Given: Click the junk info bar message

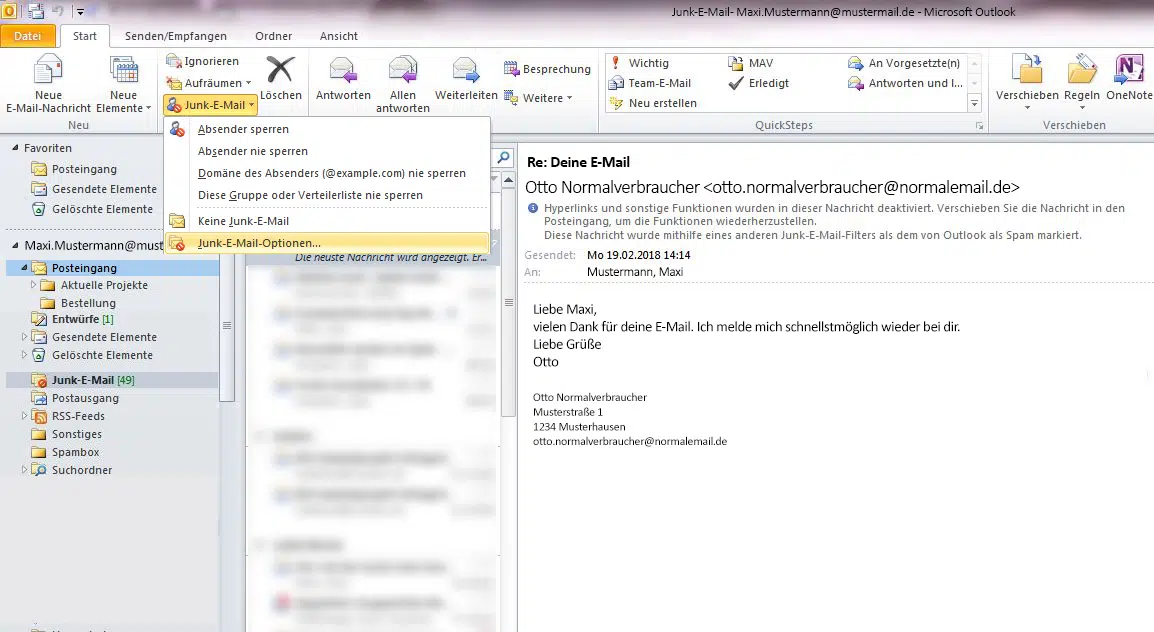Looking at the screenshot, I should (826, 221).
